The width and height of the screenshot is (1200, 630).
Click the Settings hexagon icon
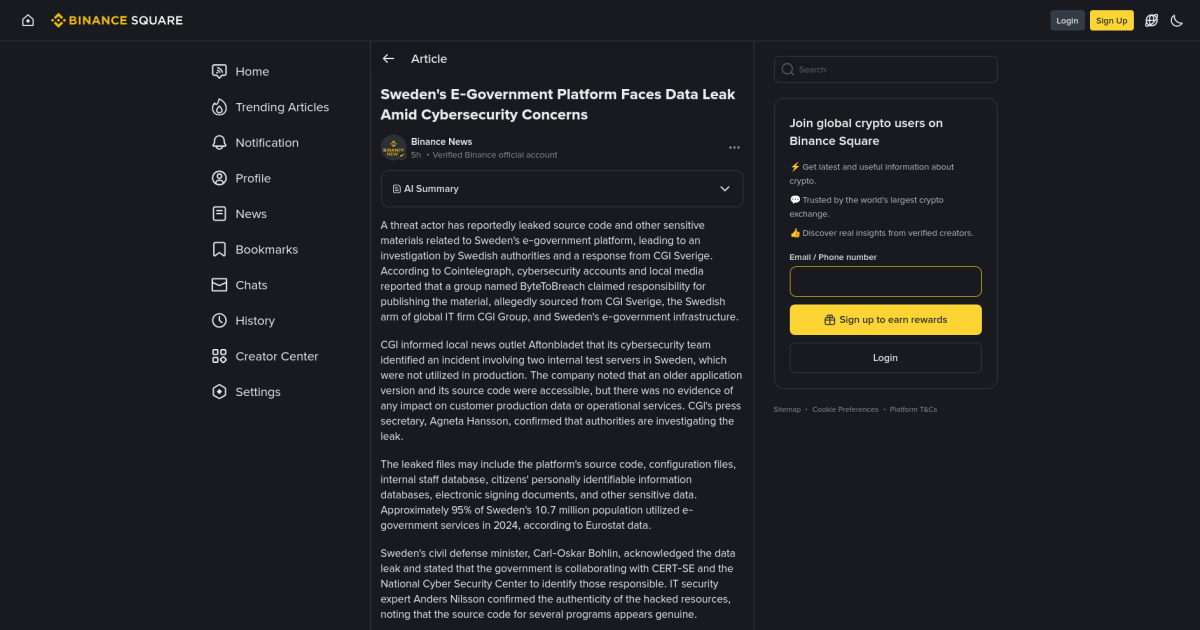pos(219,391)
